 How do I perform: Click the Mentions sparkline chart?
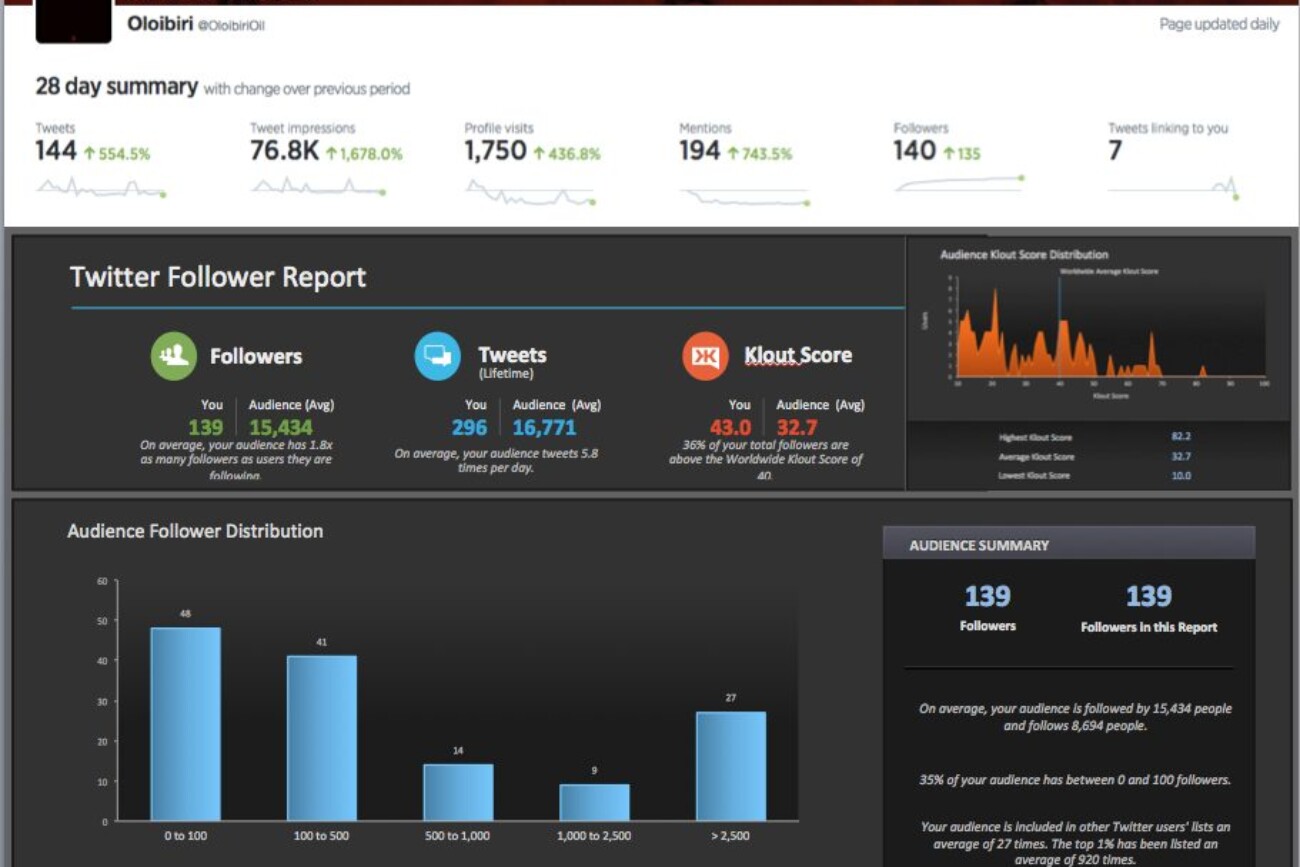pyautogui.click(x=744, y=196)
